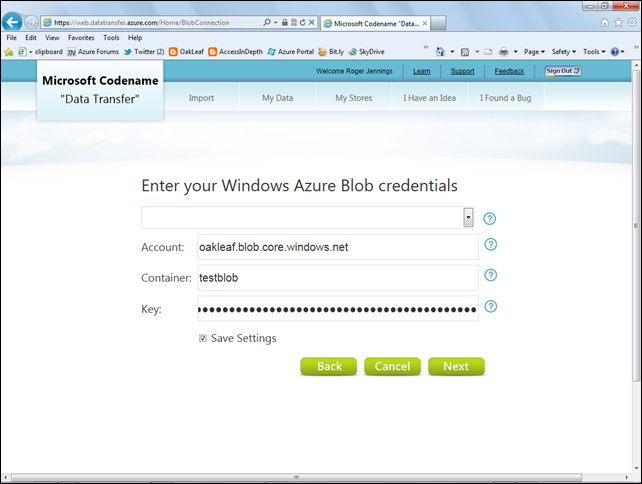Click into the Account input field

(x=338, y=247)
